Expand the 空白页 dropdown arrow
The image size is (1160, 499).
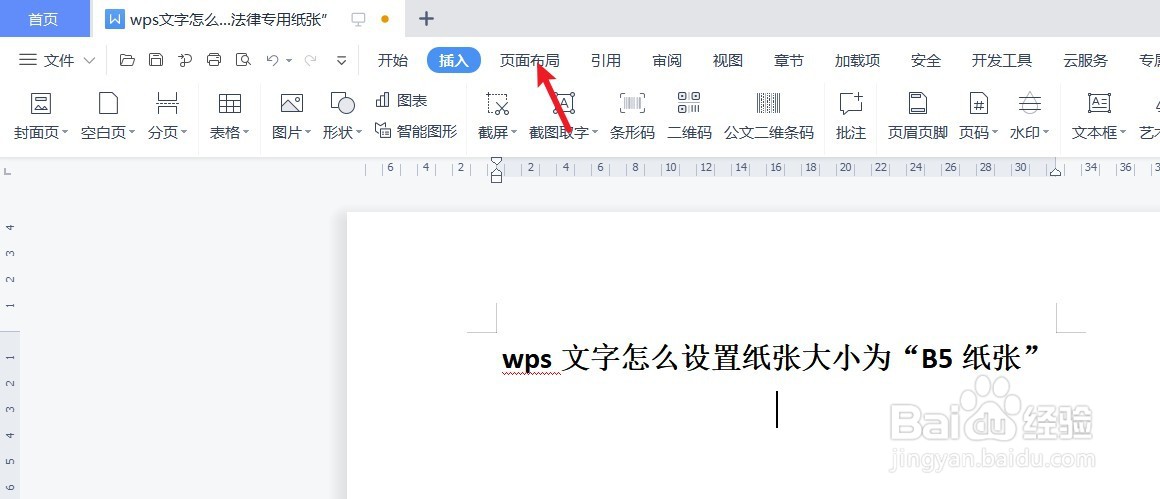tap(132, 133)
